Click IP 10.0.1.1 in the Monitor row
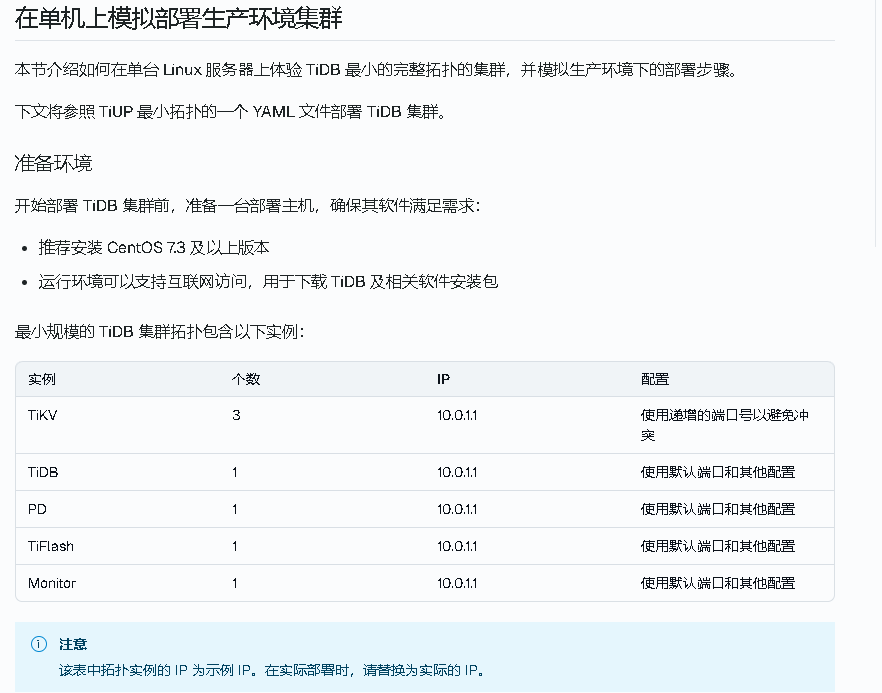The image size is (882, 693). (457, 583)
